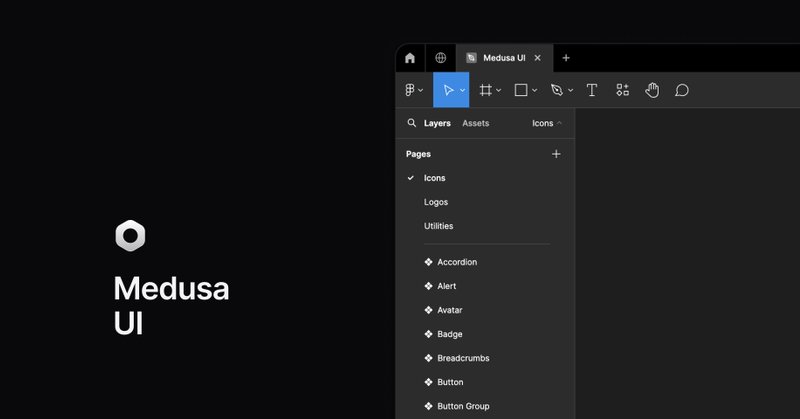Image resolution: width=800 pixels, height=419 pixels.
Task: Switch to the Assets tab
Action: click(x=476, y=123)
